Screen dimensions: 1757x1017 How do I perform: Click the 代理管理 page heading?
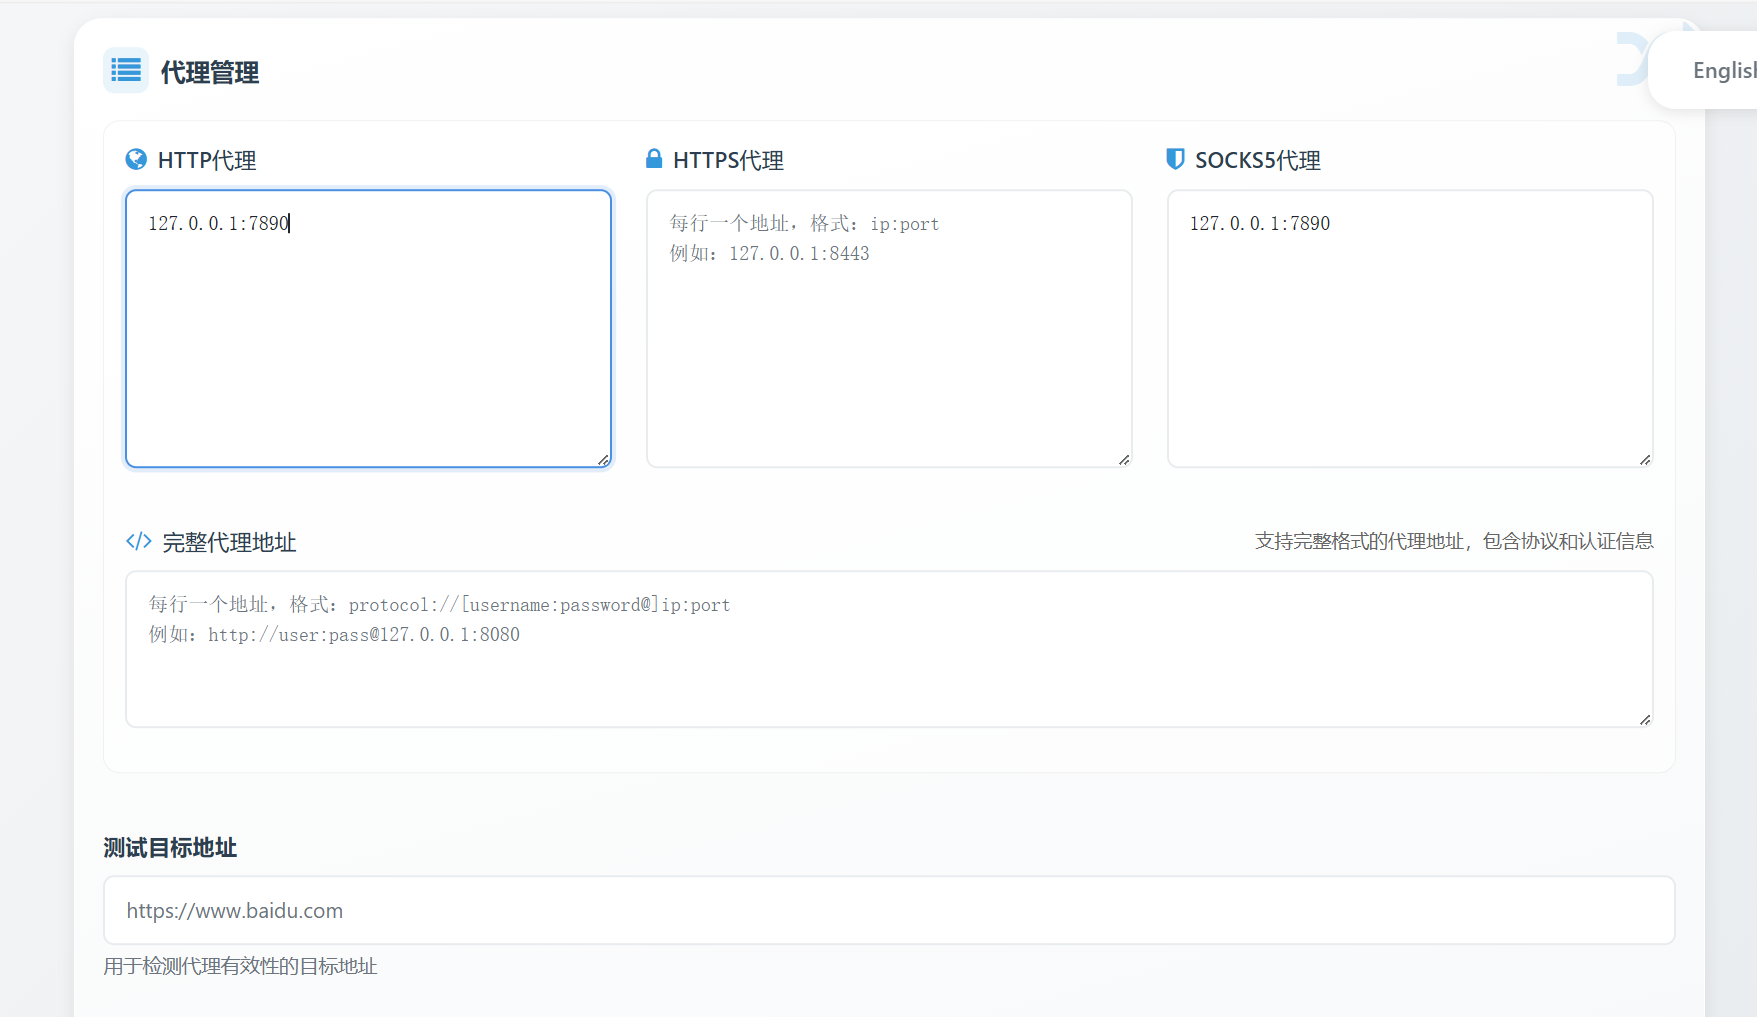click(x=210, y=72)
